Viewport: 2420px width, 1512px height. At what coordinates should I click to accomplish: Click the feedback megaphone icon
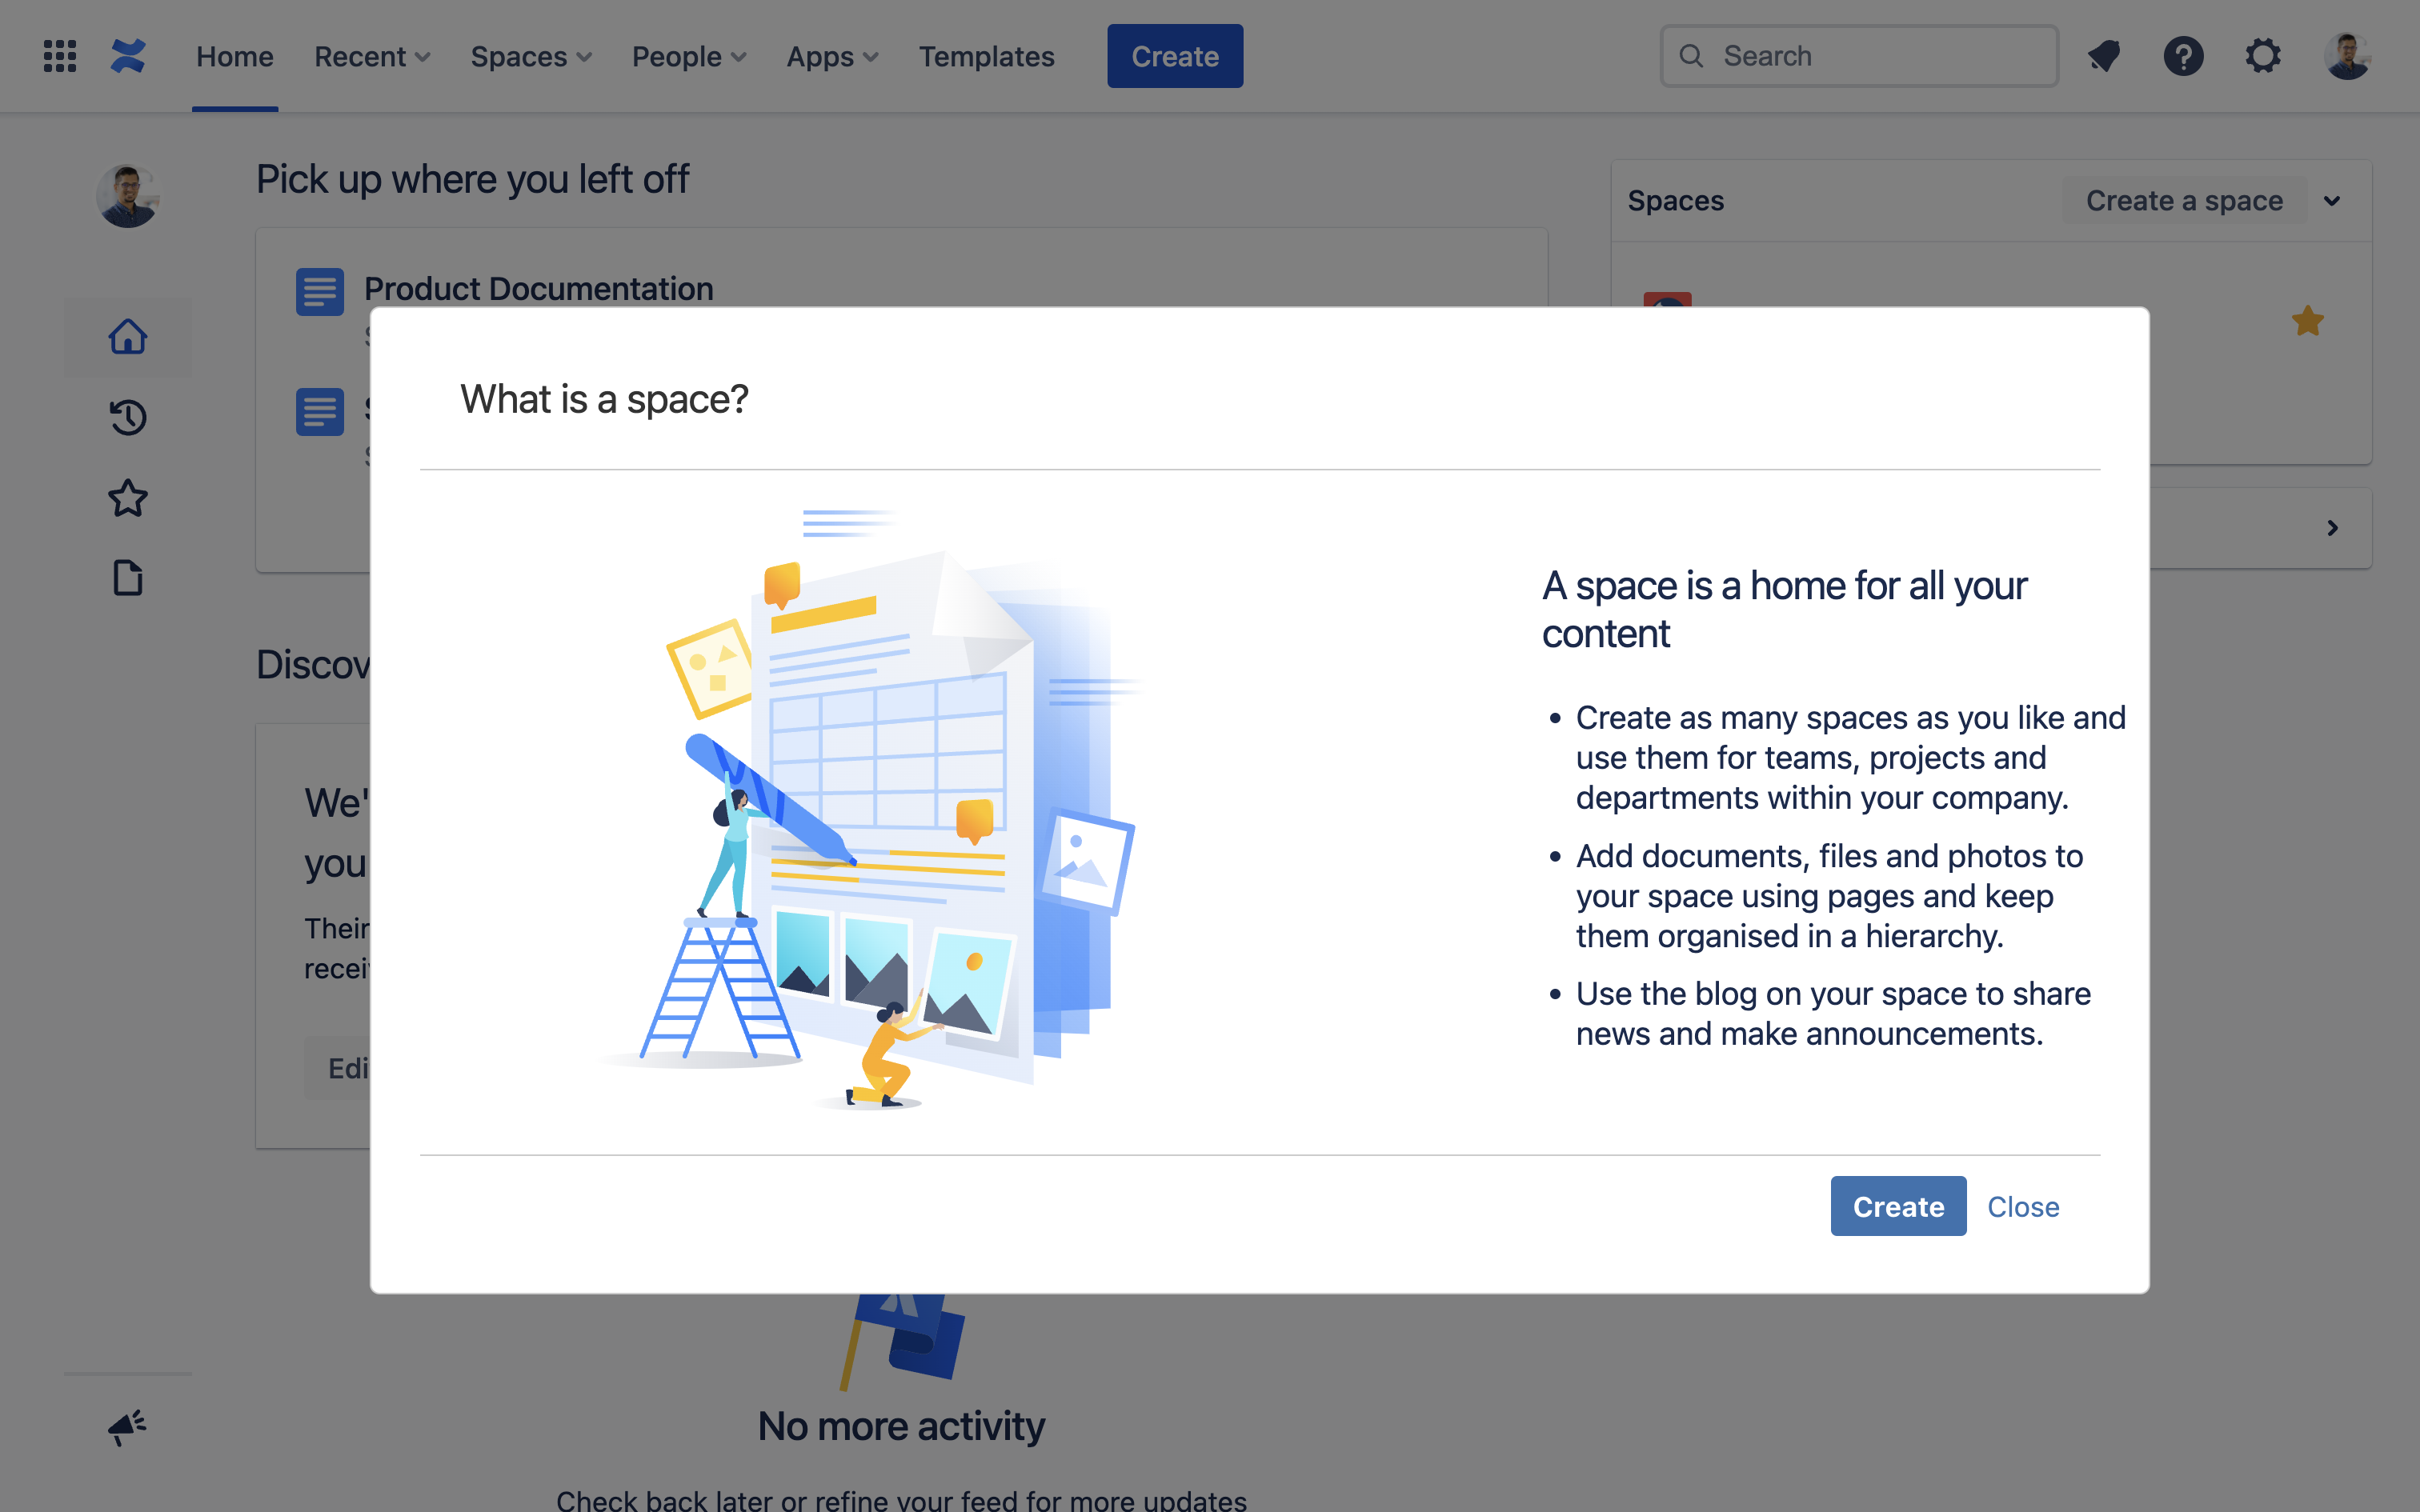pyautogui.click(x=128, y=1426)
